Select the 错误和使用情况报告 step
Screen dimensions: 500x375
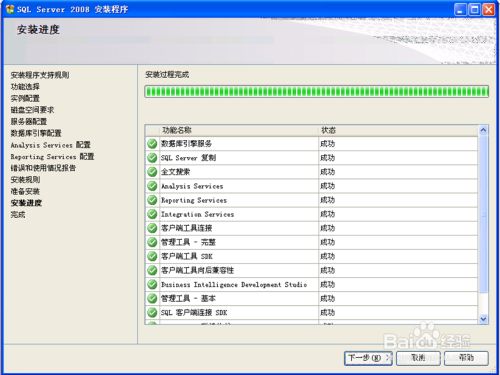tap(43, 168)
